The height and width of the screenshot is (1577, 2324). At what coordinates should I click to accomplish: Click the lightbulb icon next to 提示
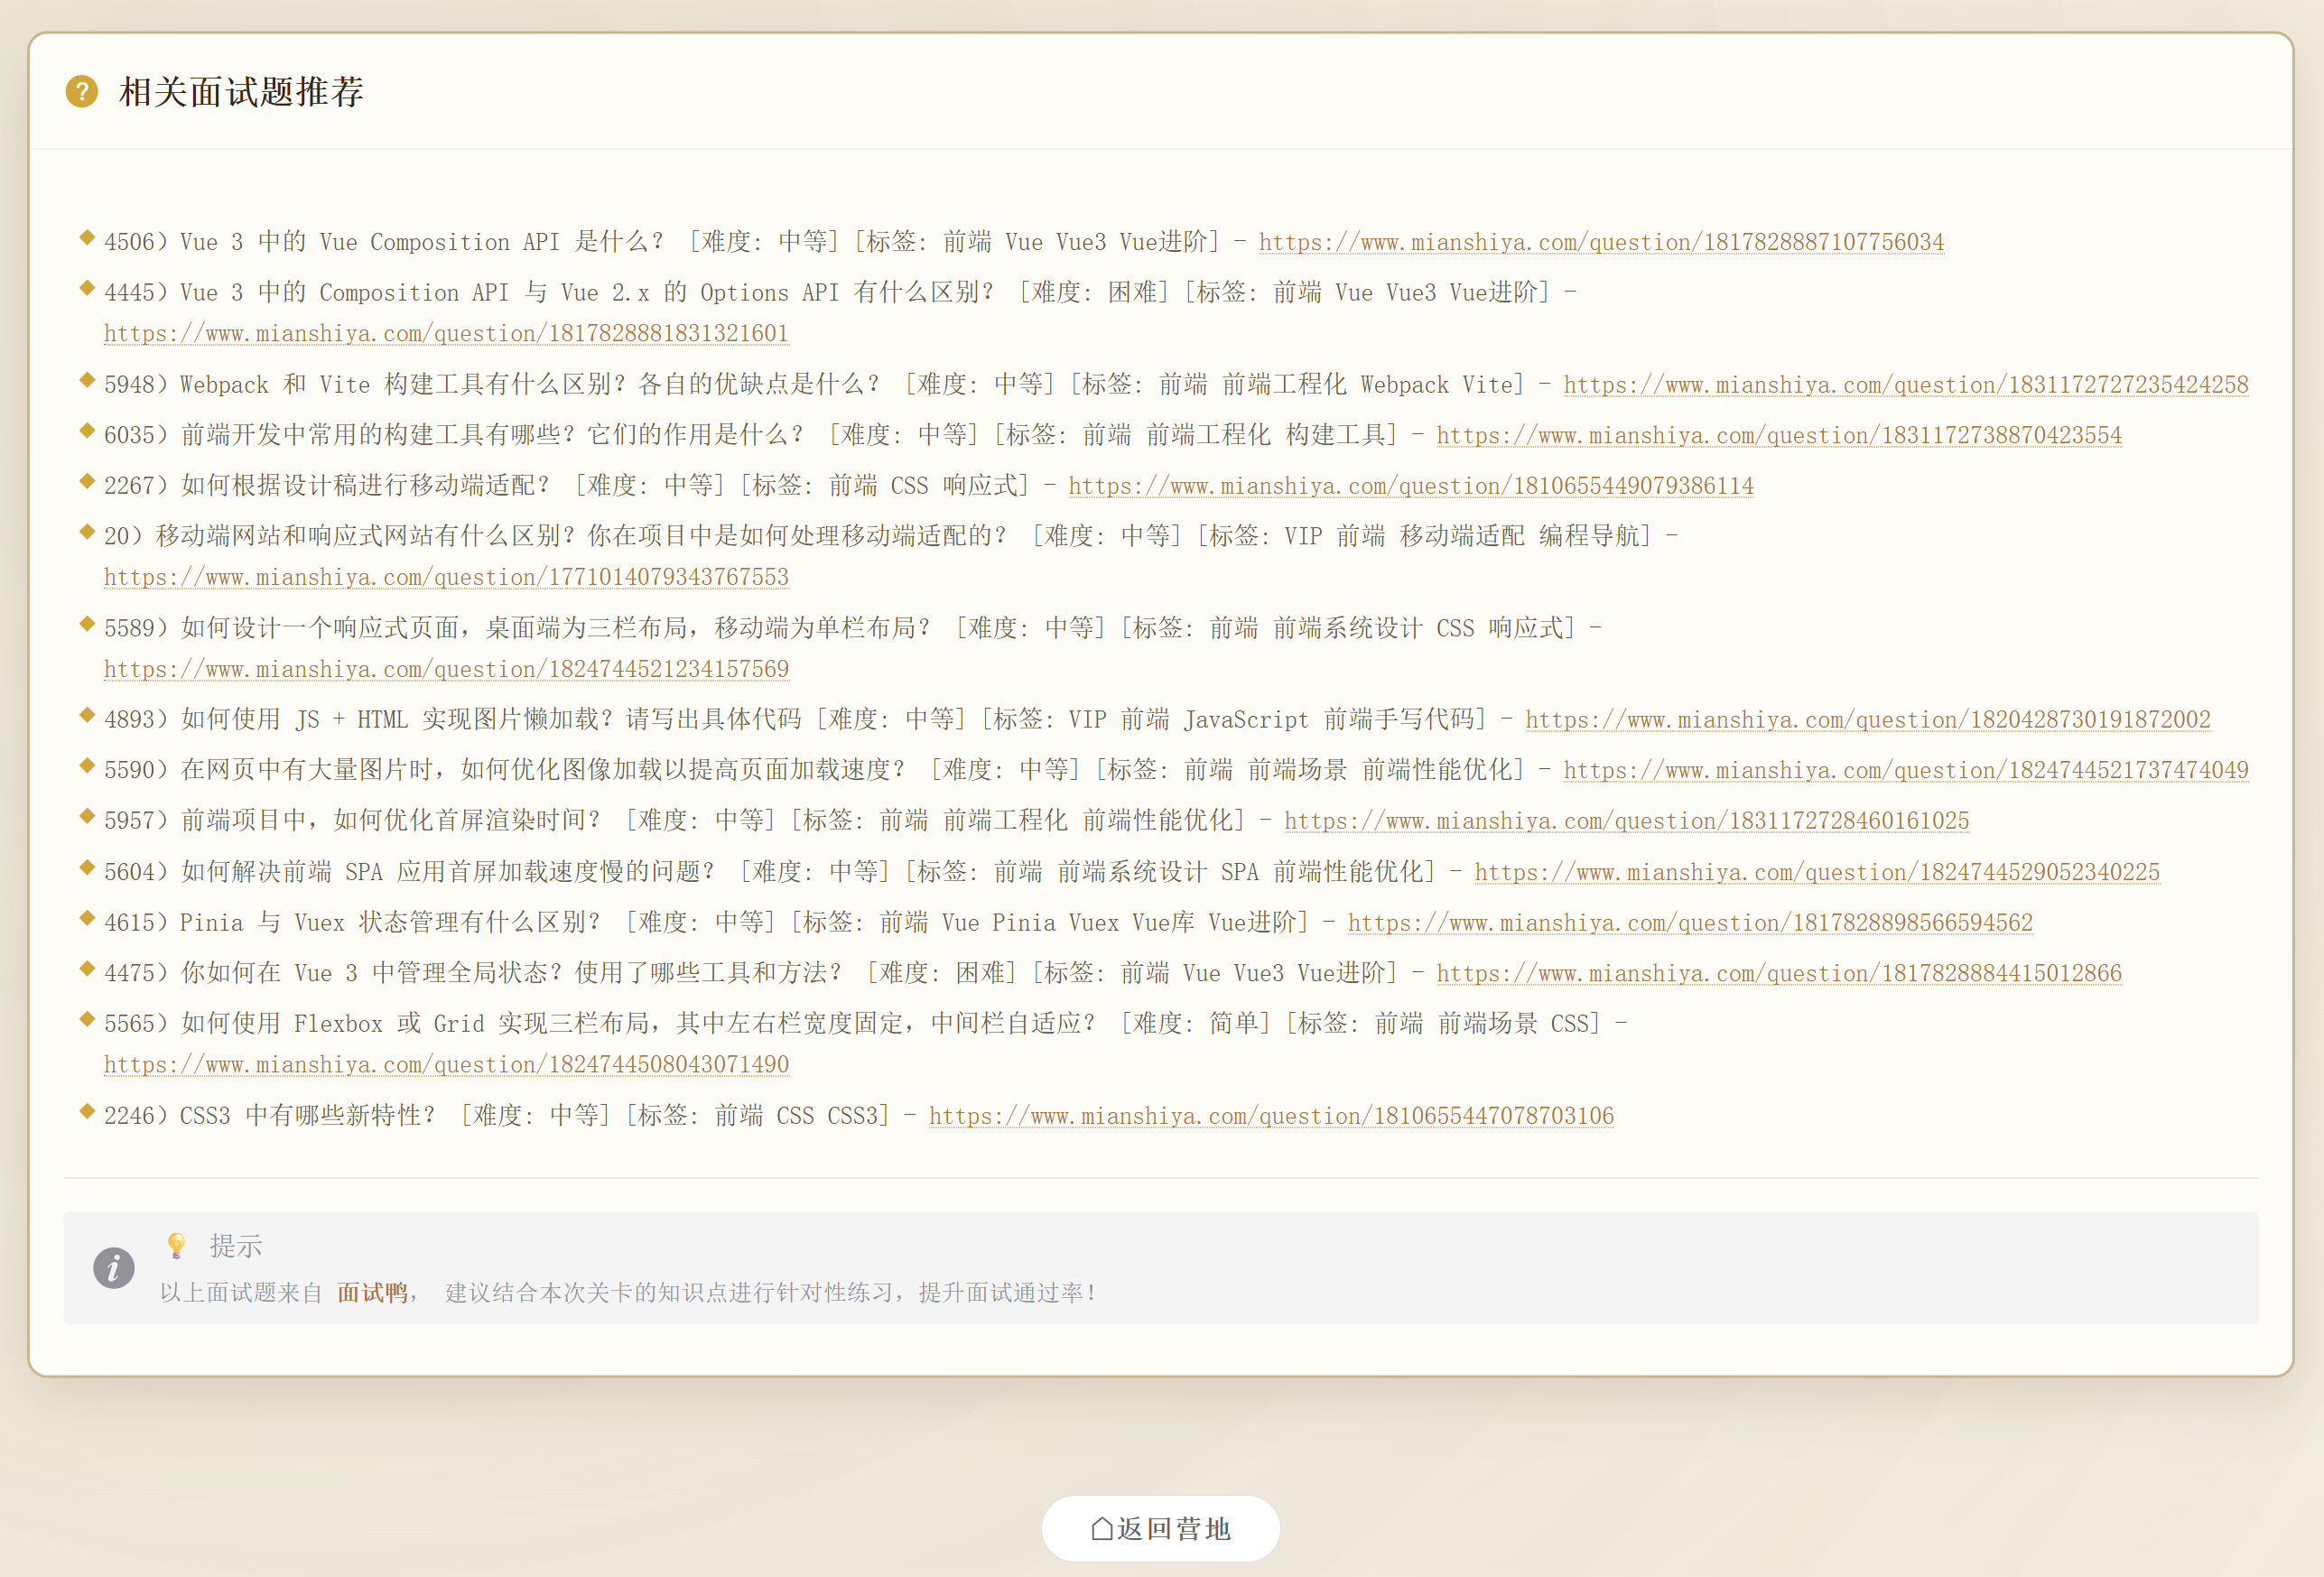[x=177, y=1245]
